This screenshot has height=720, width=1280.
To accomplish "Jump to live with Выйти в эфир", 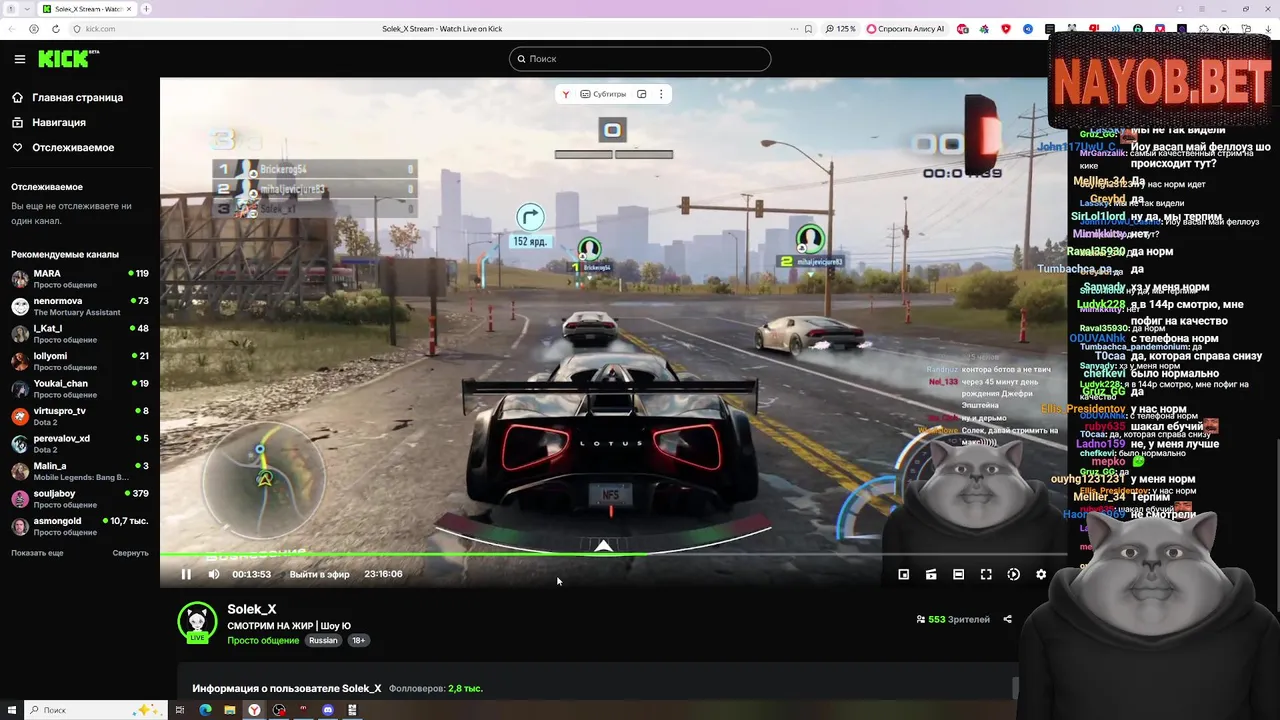I will click(319, 574).
